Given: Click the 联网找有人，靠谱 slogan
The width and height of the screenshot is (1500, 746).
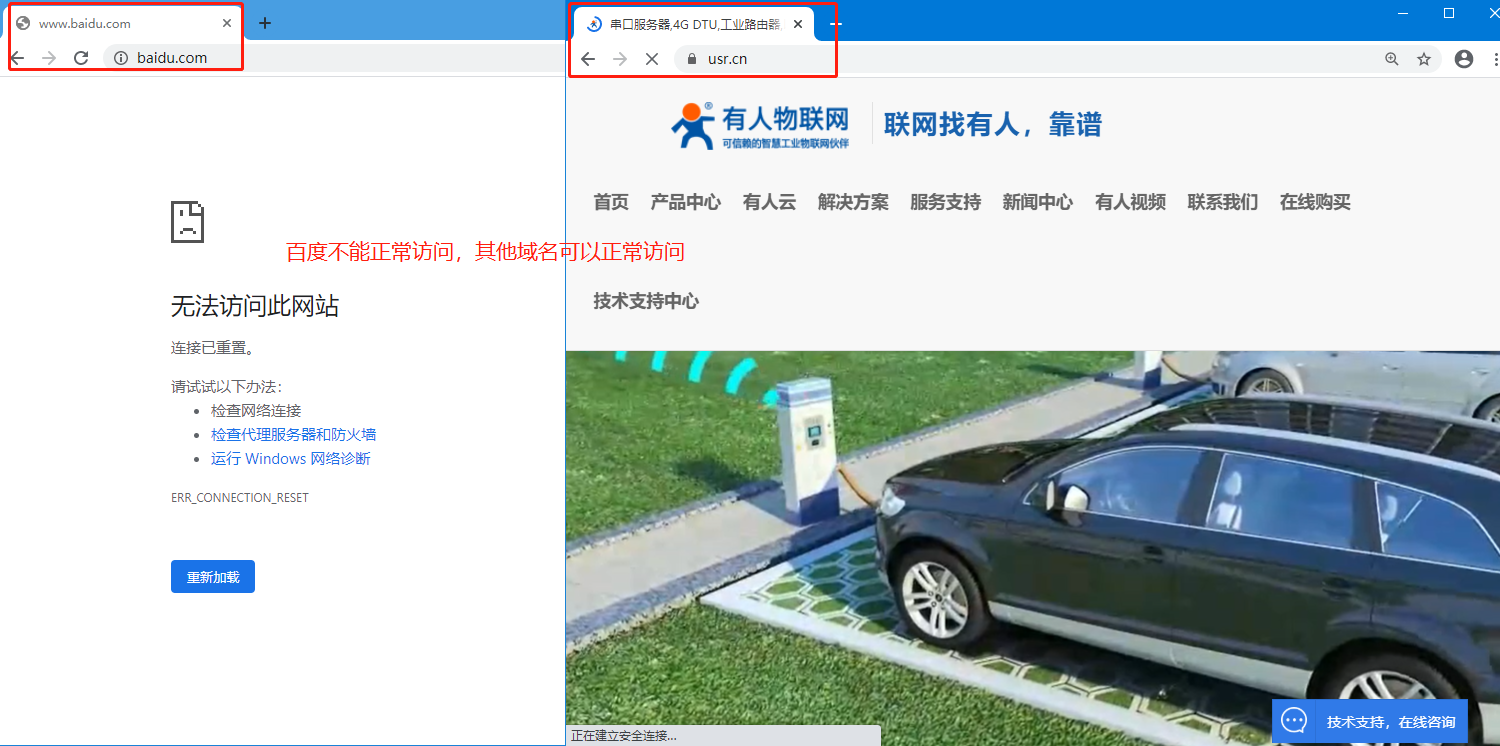Looking at the screenshot, I should (993, 125).
